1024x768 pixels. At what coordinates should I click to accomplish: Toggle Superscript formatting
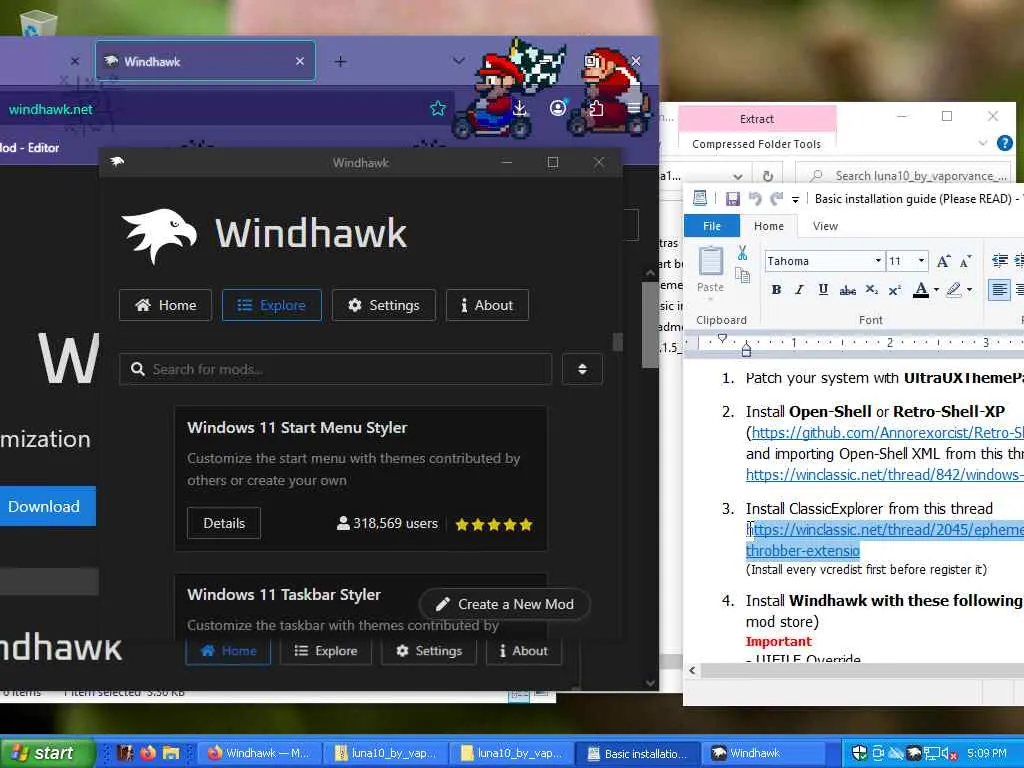(895, 289)
